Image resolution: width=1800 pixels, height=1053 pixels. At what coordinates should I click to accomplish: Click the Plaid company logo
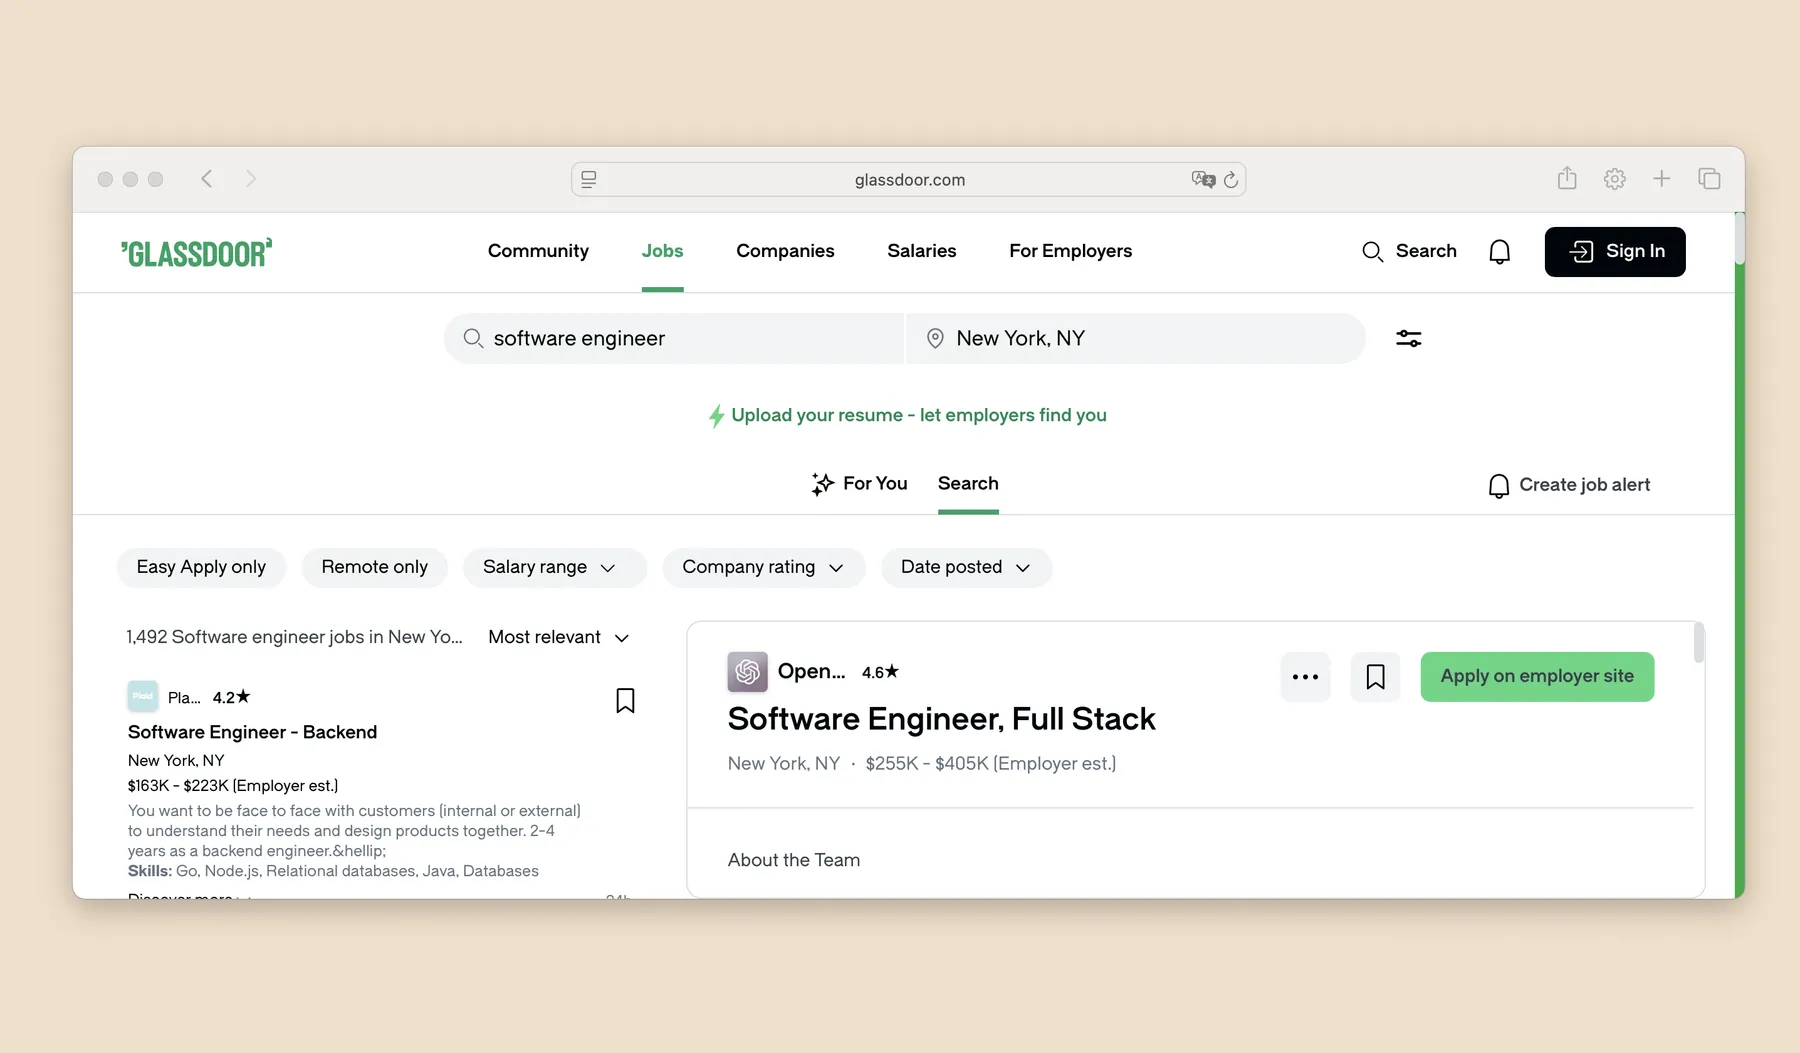[143, 697]
